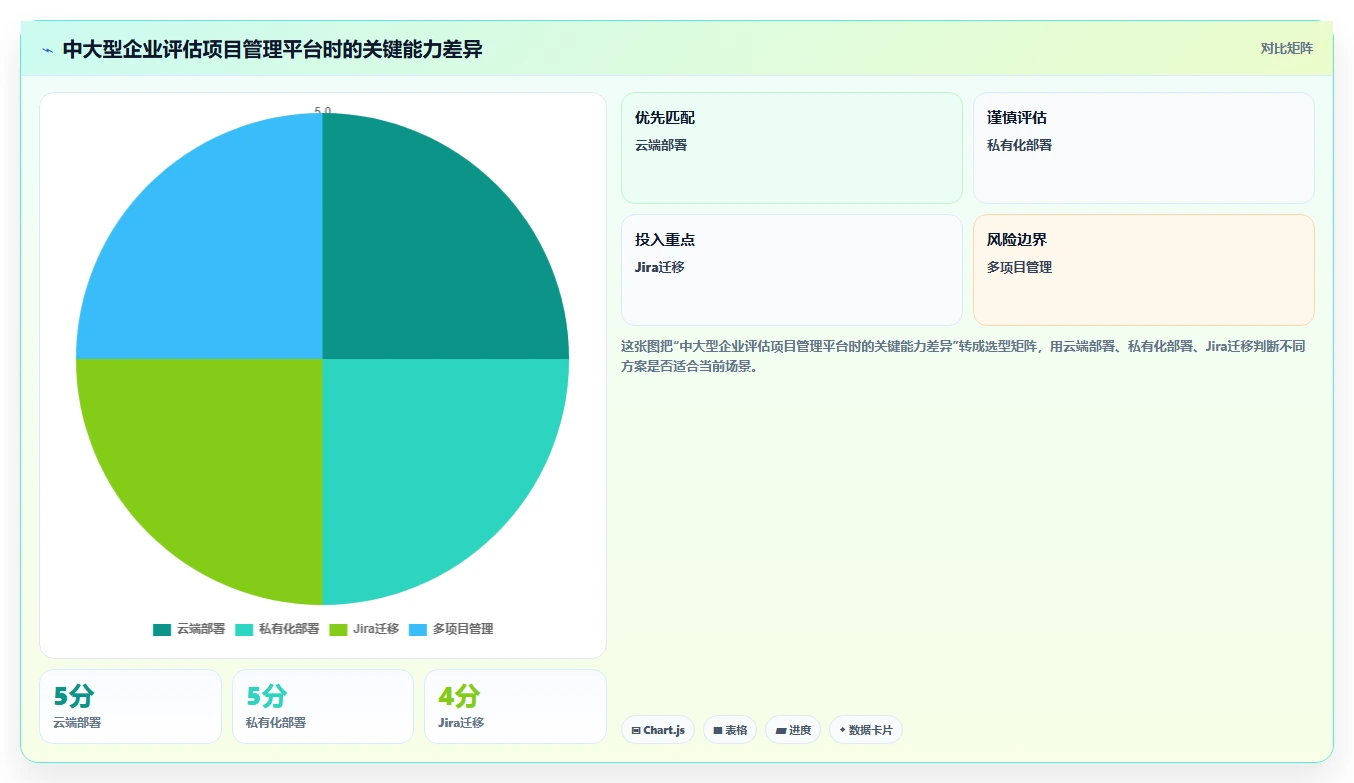Image resolution: width=1354 pixels, height=783 pixels.
Task: Open the 优先匹配 matrix card
Action: 791,148
